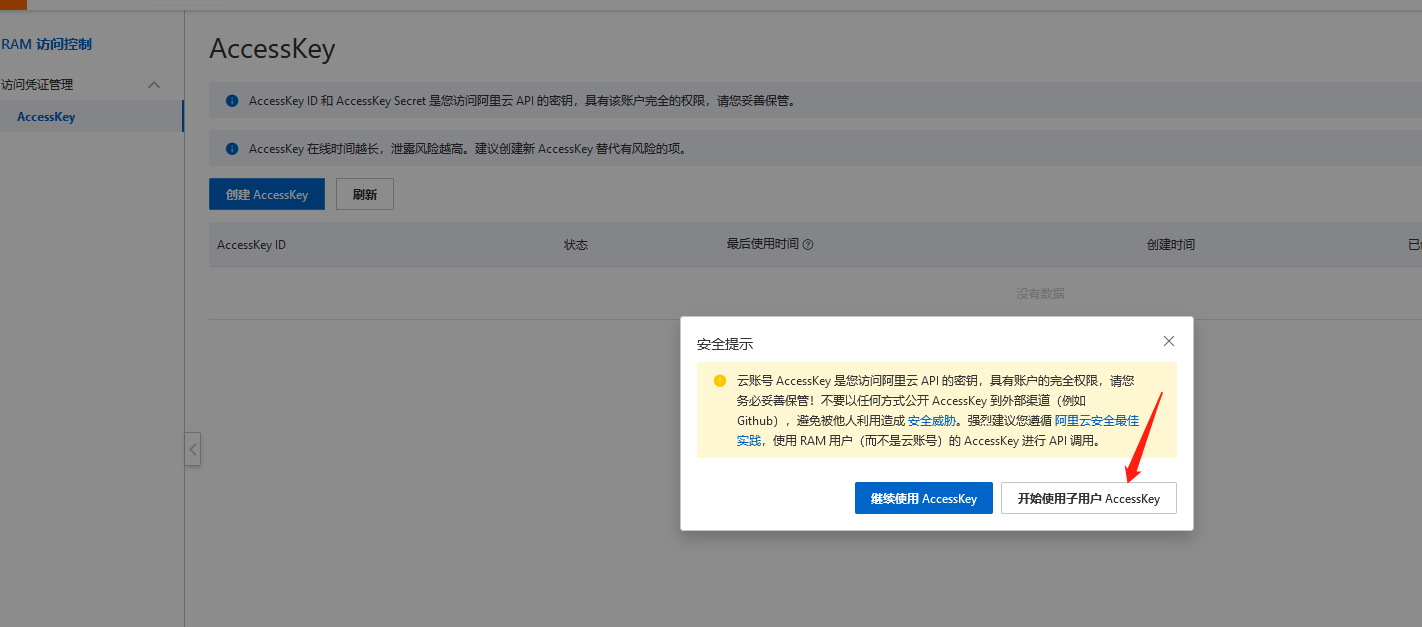
Task: Click the 安全提示 dialog title
Action: pyautogui.click(x=725, y=344)
